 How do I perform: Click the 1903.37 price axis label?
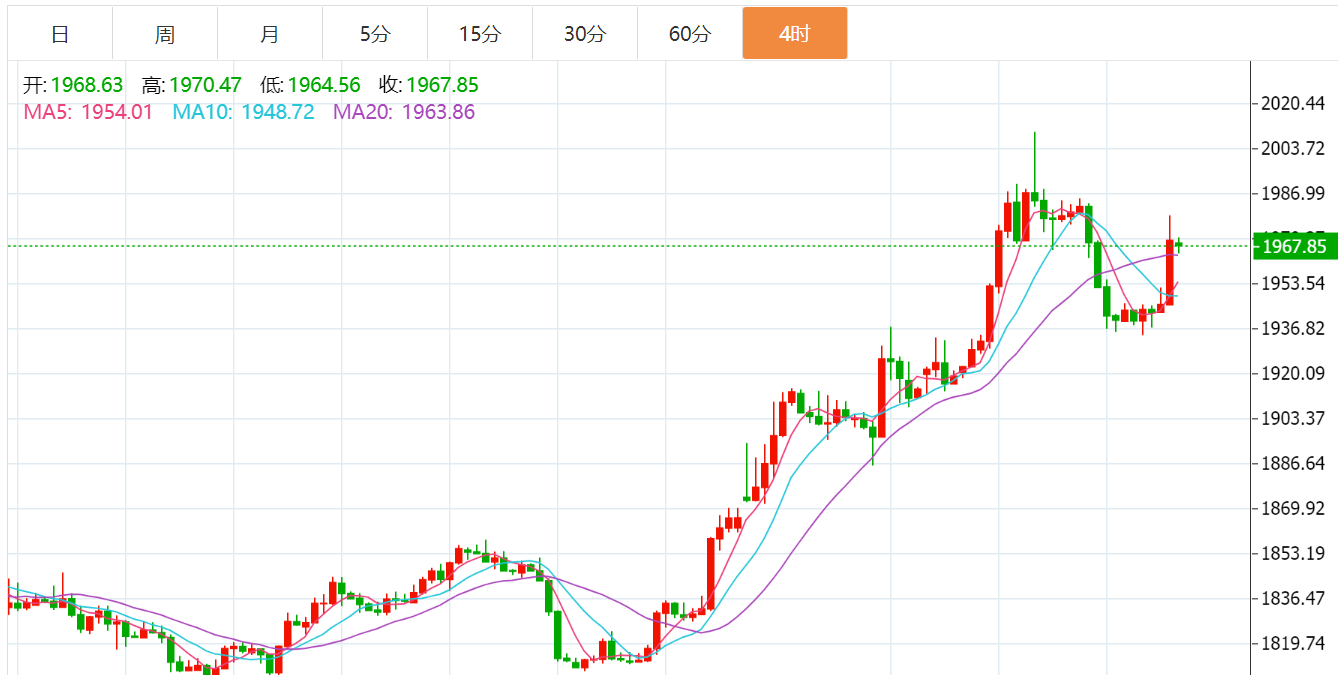[1294, 419]
